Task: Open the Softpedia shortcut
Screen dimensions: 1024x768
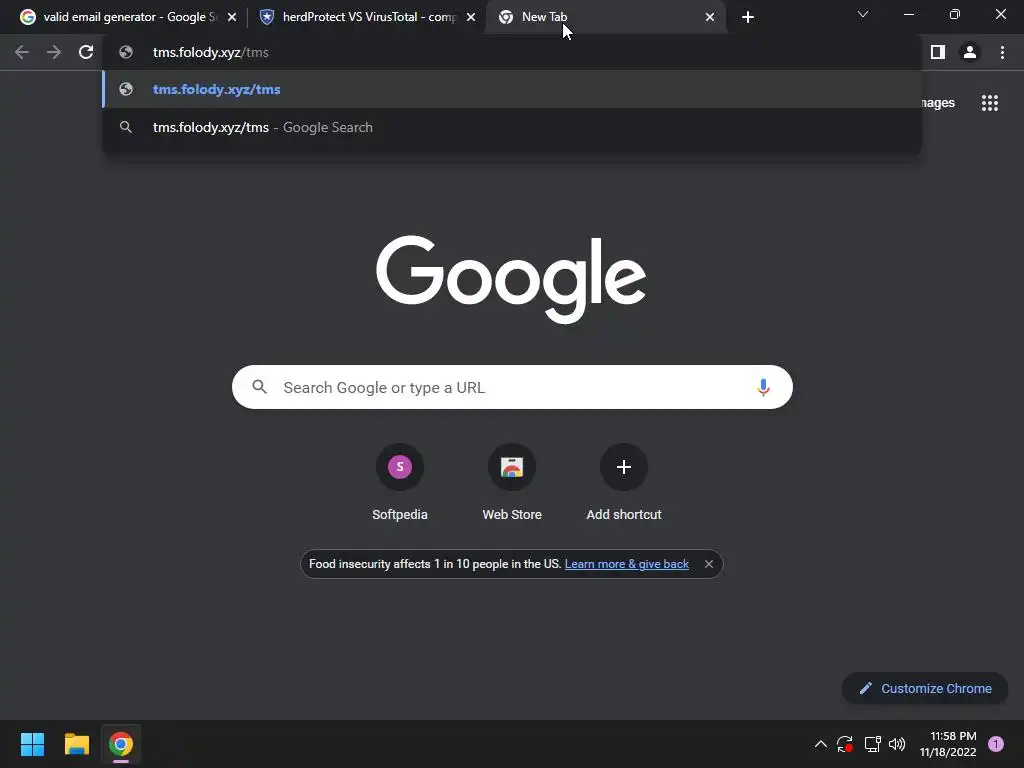Action: coord(400,482)
